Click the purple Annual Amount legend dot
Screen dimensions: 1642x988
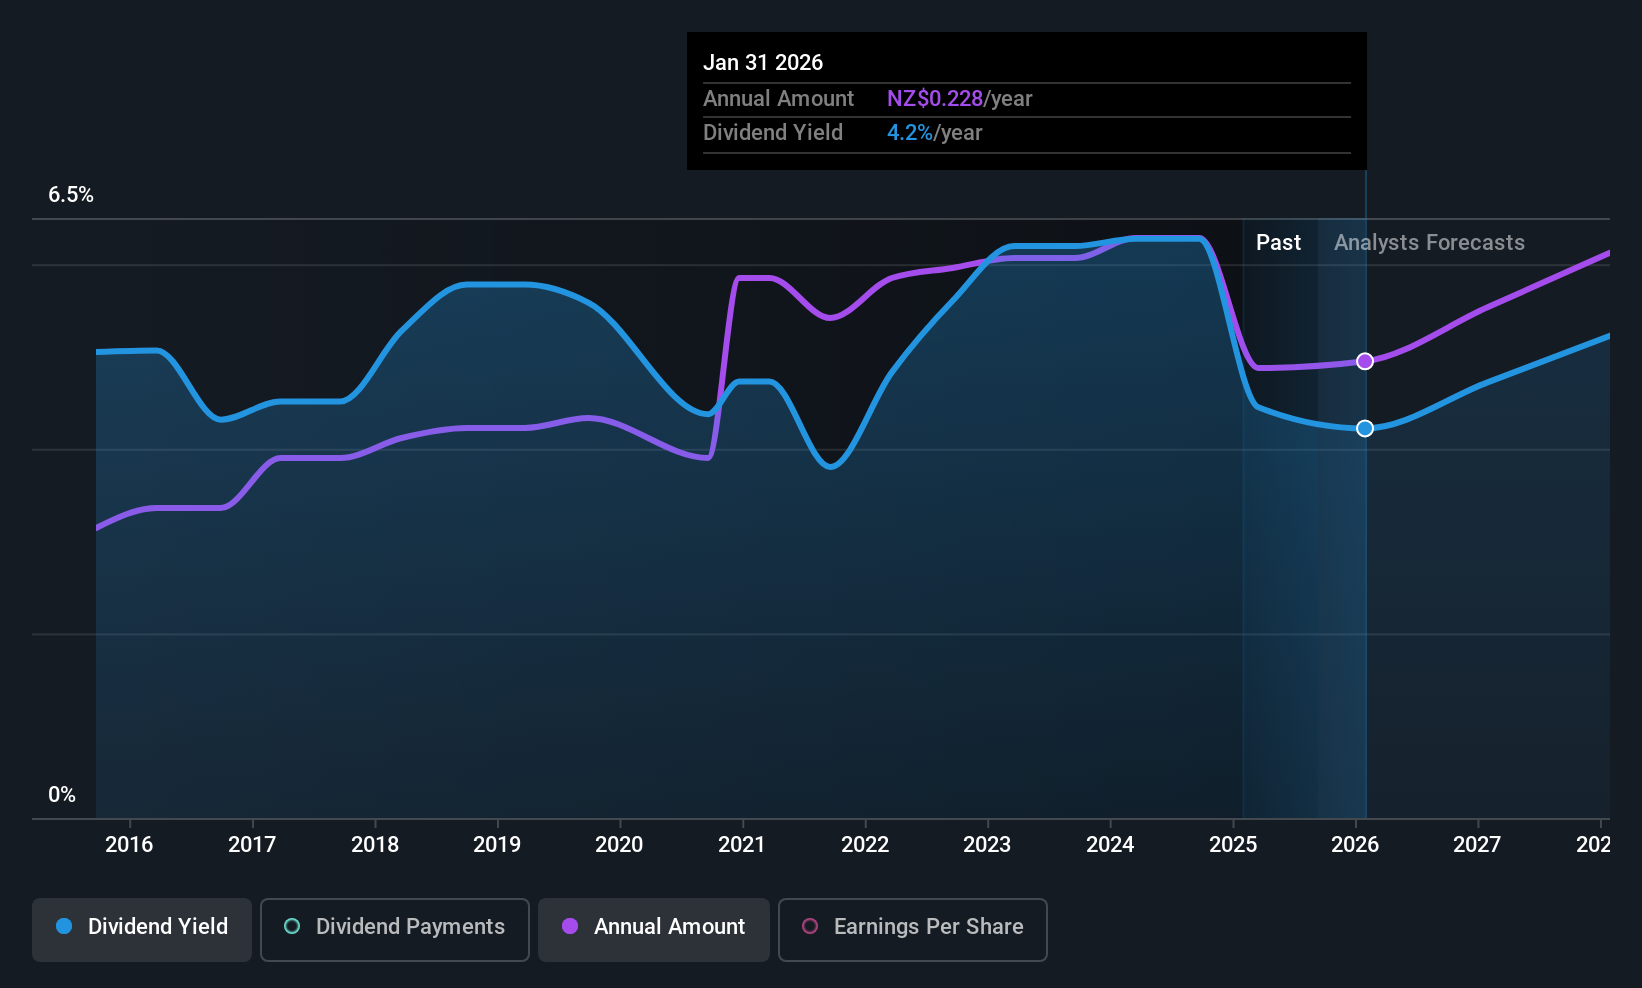(x=570, y=926)
